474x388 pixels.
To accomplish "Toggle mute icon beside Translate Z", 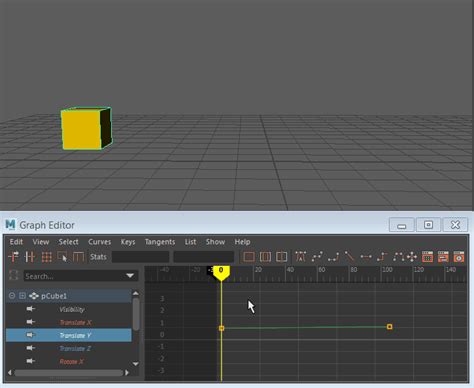I will pyautogui.click(x=30, y=348).
